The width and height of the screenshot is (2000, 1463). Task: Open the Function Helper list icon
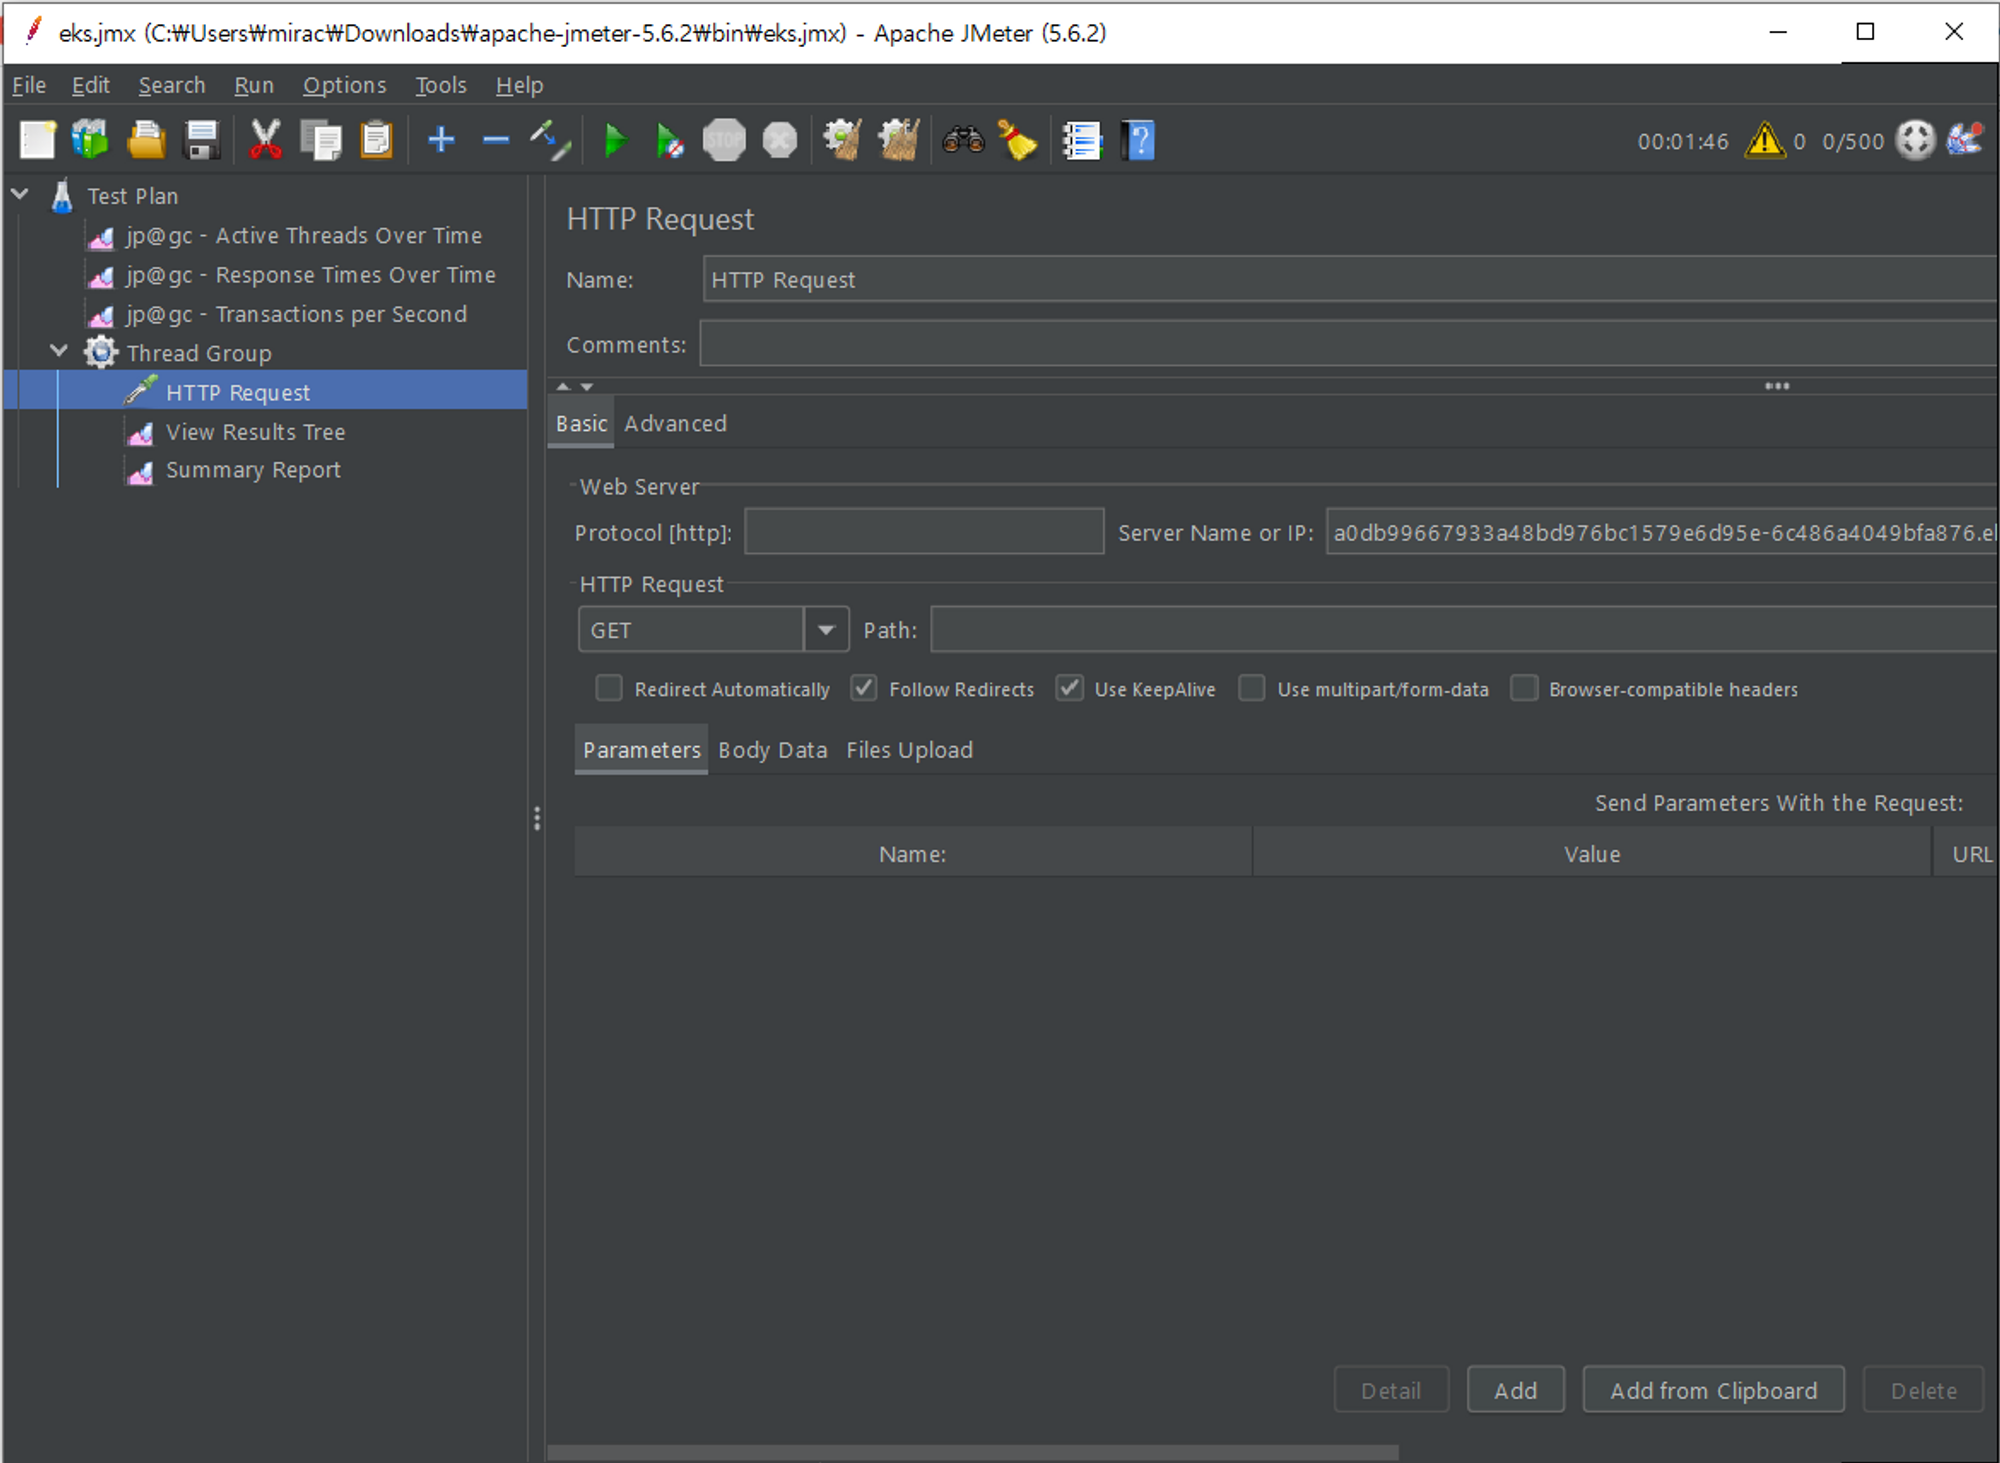click(1082, 140)
